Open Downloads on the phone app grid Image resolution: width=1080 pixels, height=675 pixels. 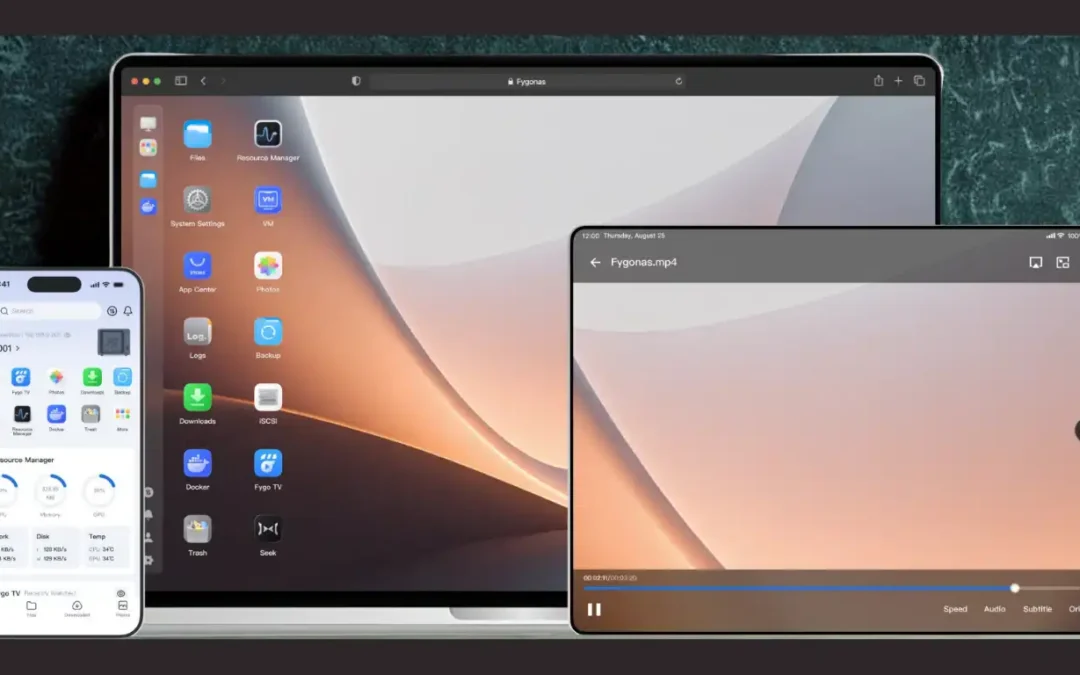pyautogui.click(x=92, y=377)
